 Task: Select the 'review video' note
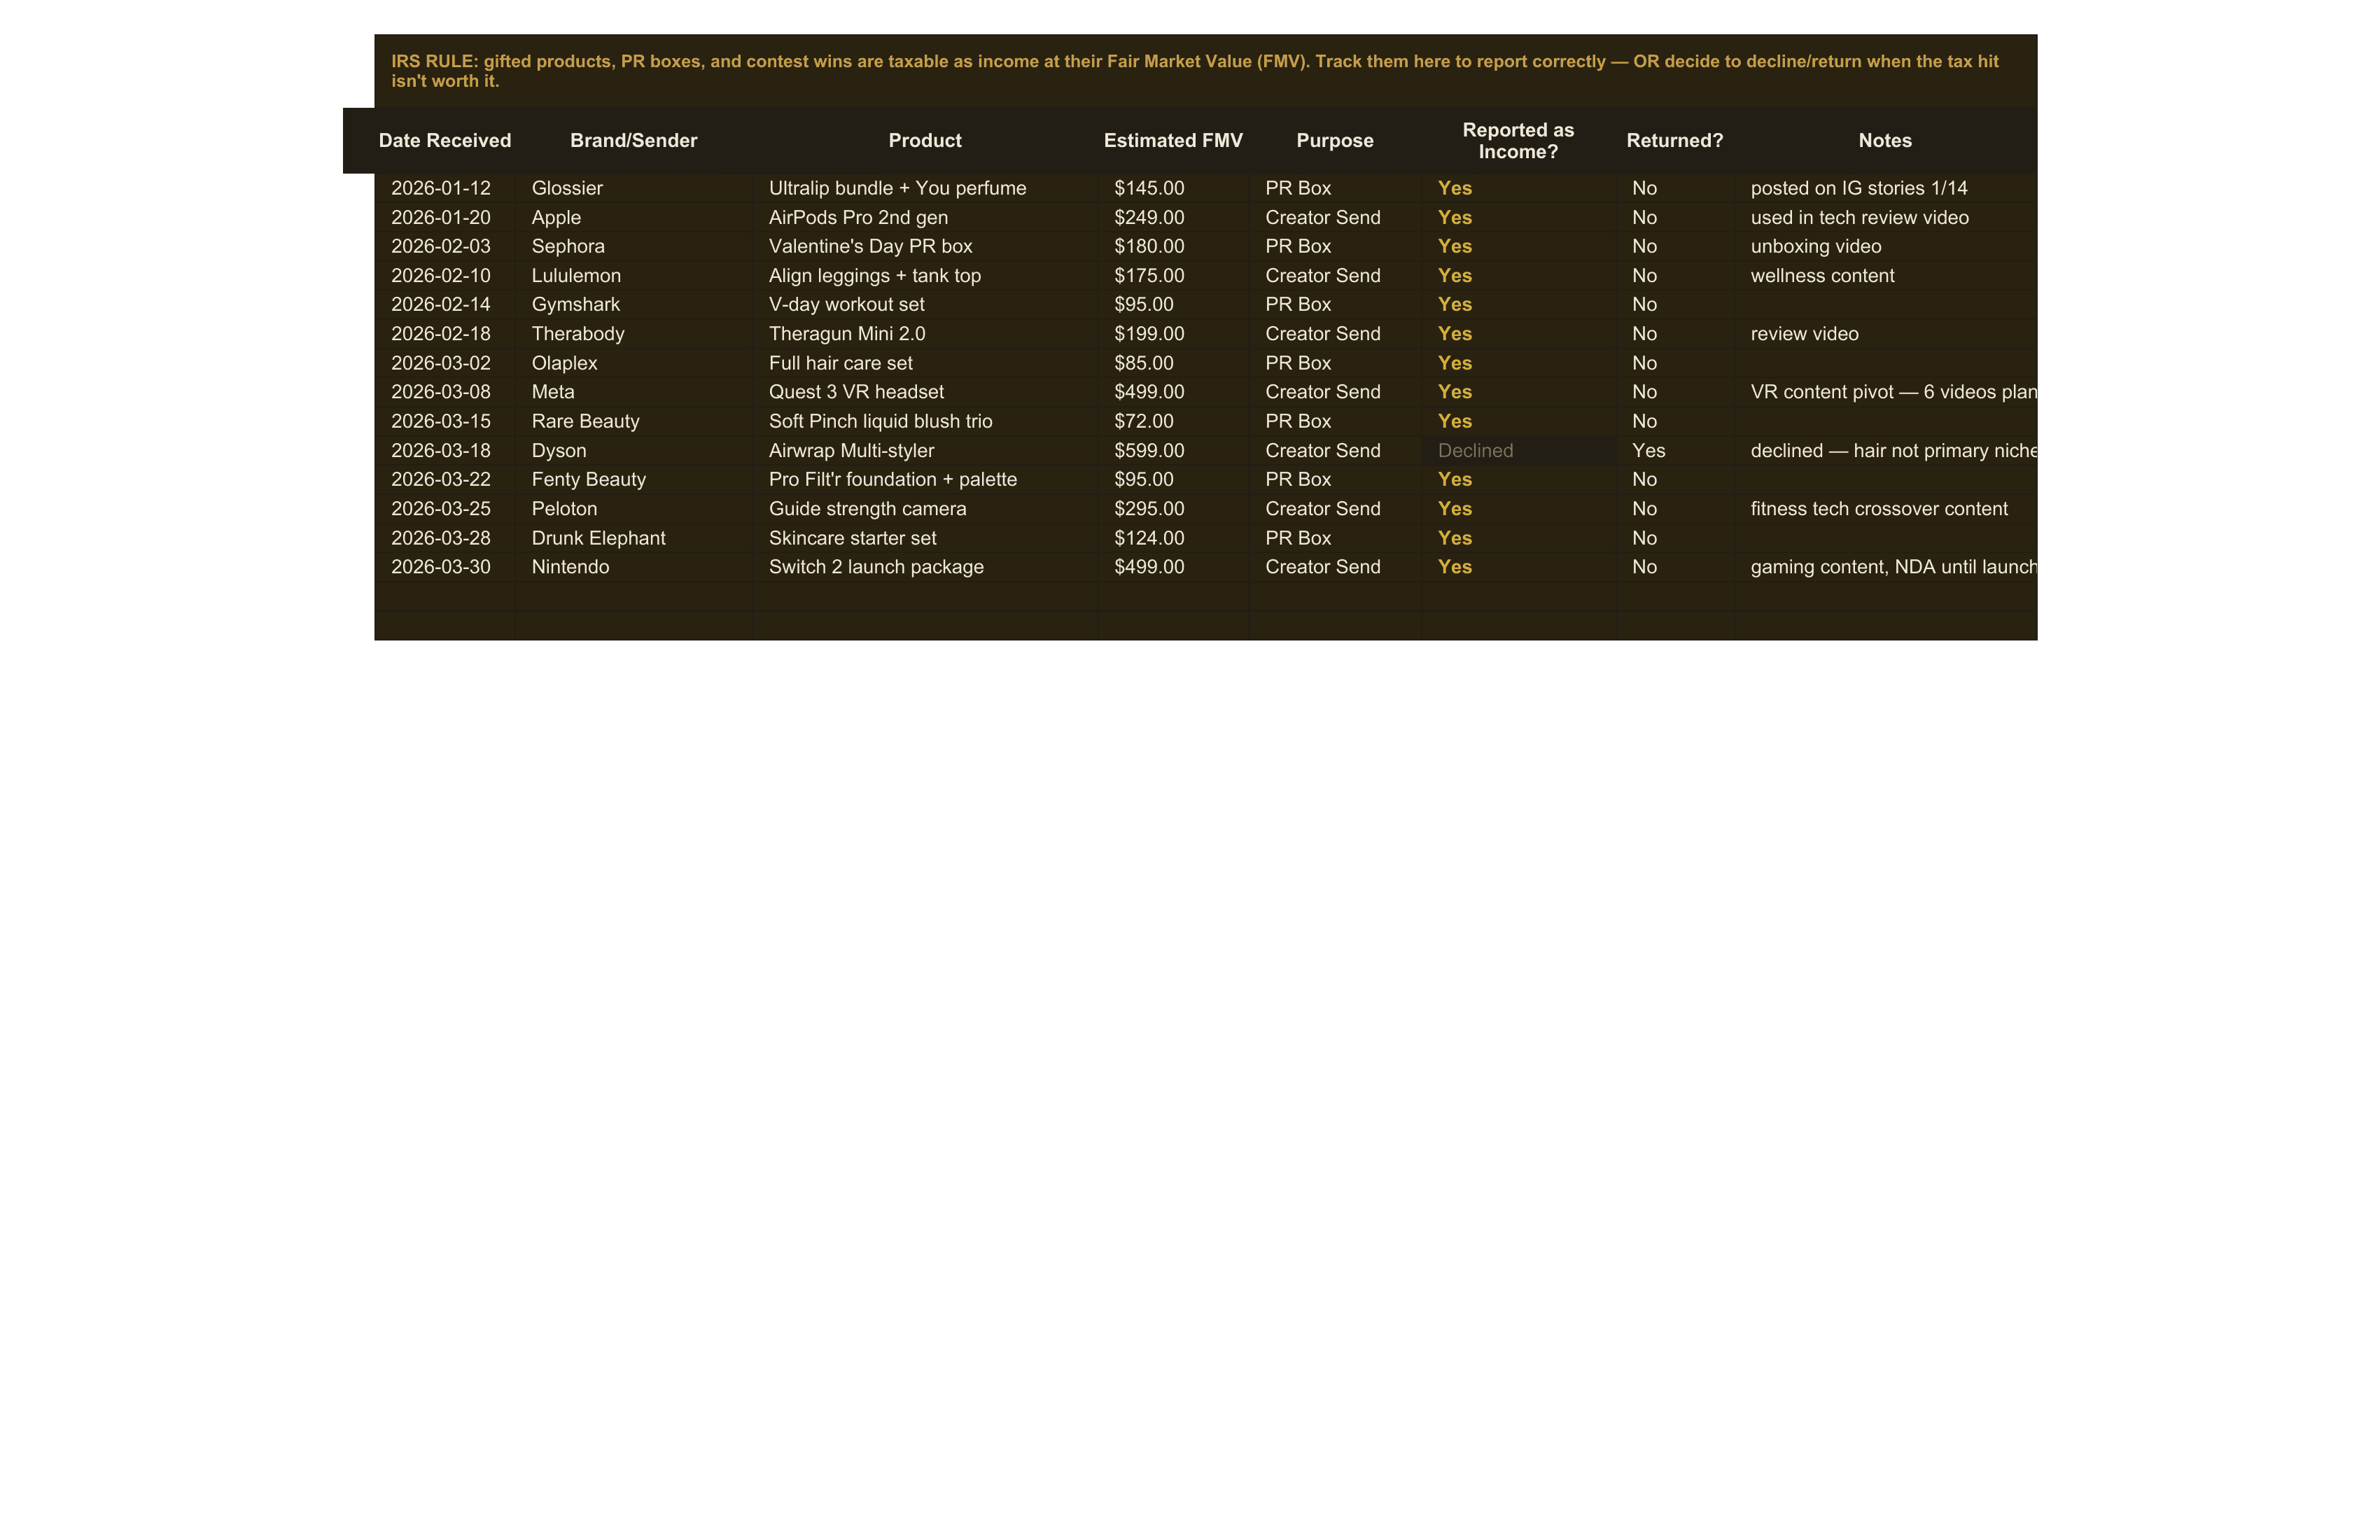[x=1885, y=334]
